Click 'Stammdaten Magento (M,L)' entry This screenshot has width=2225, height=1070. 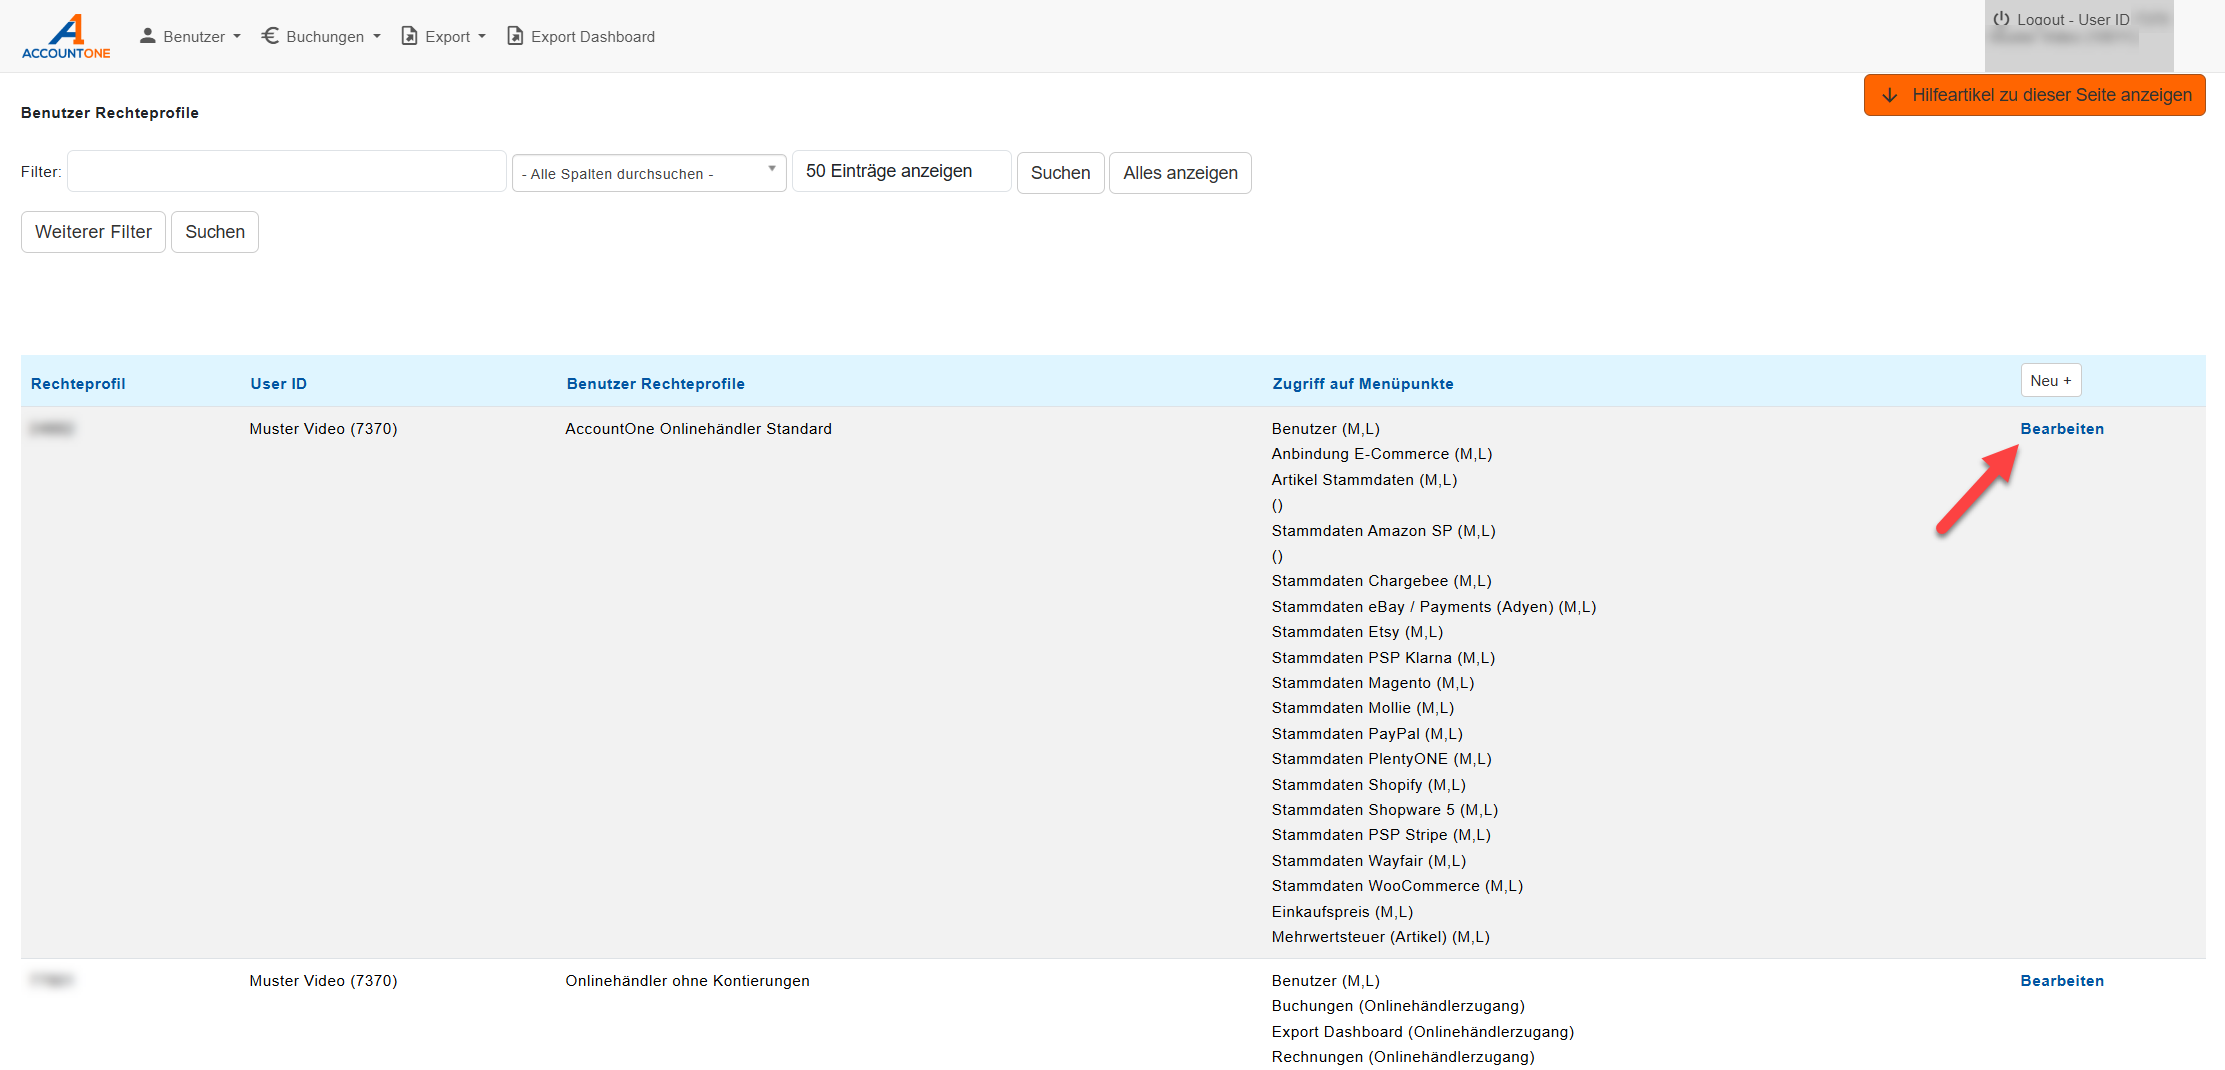click(x=1373, y=683)
